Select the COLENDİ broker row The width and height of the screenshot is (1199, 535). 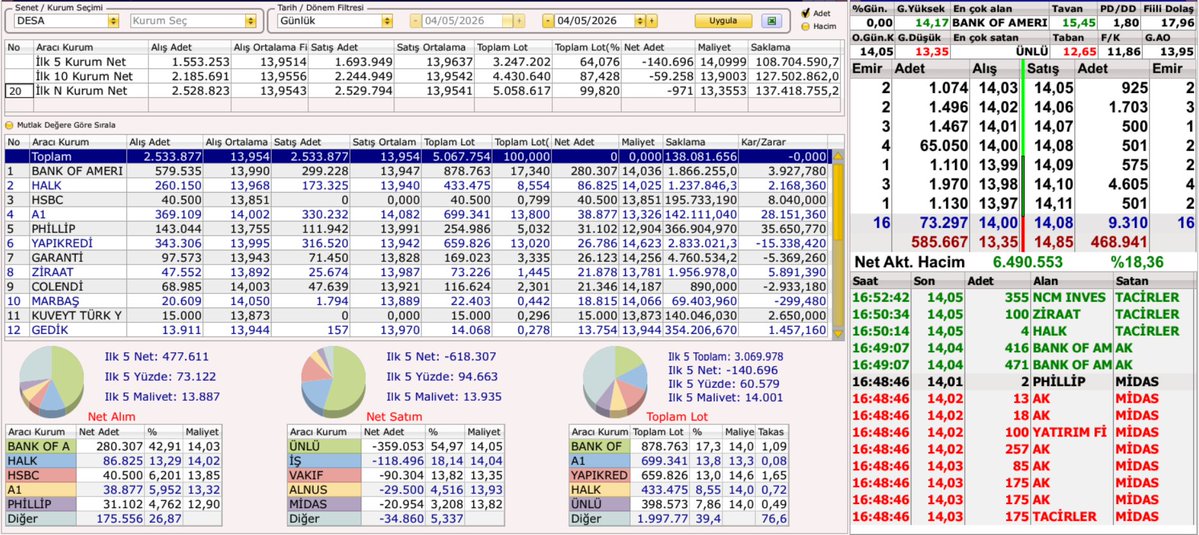[417, 287]
